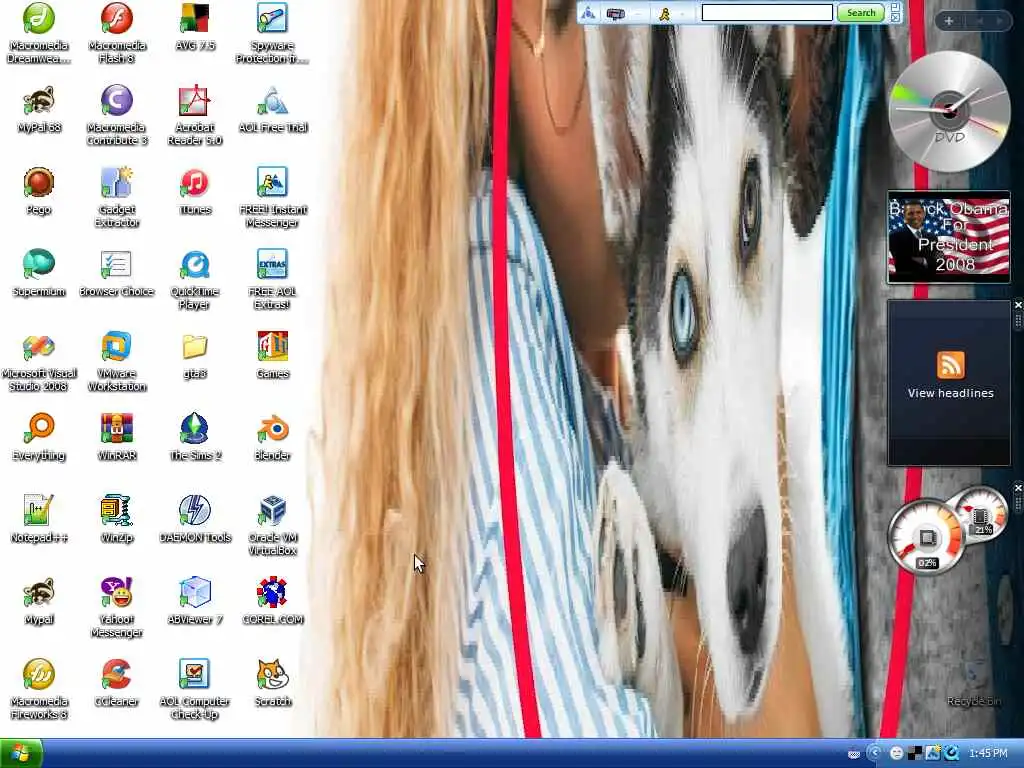Viewport: 1024px width, 768px height.
Task: Click the AOL running man icon in the search deskbar
Action: [x=664, y=13]
